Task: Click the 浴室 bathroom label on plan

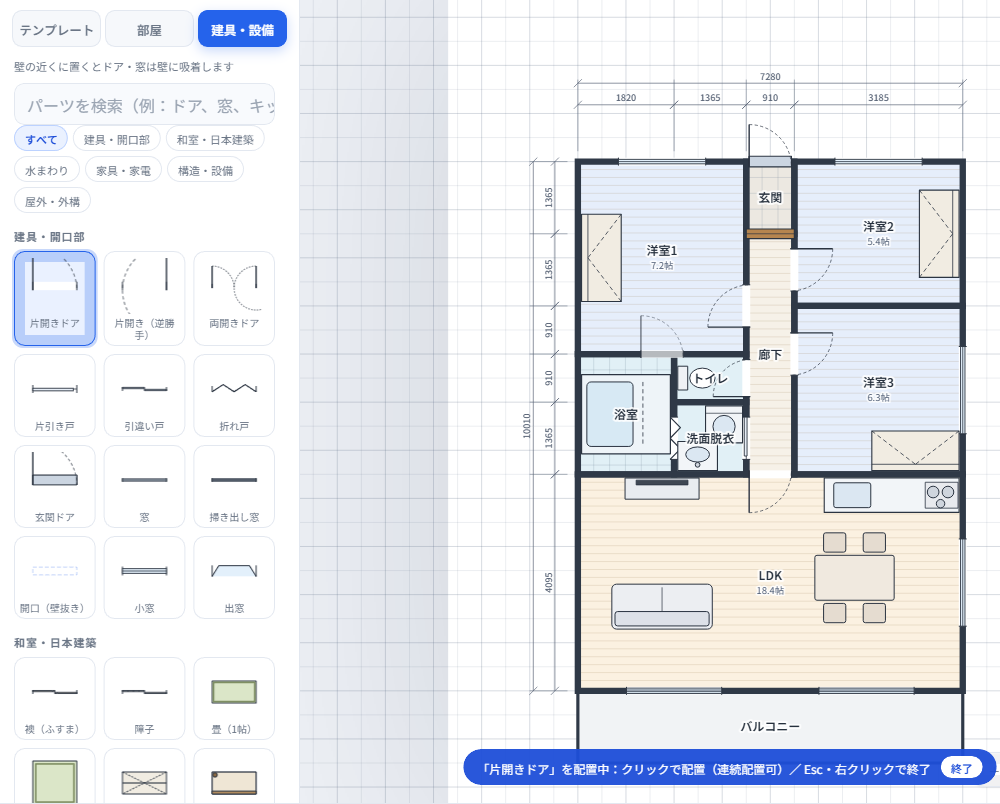Action: click(626, 414)
